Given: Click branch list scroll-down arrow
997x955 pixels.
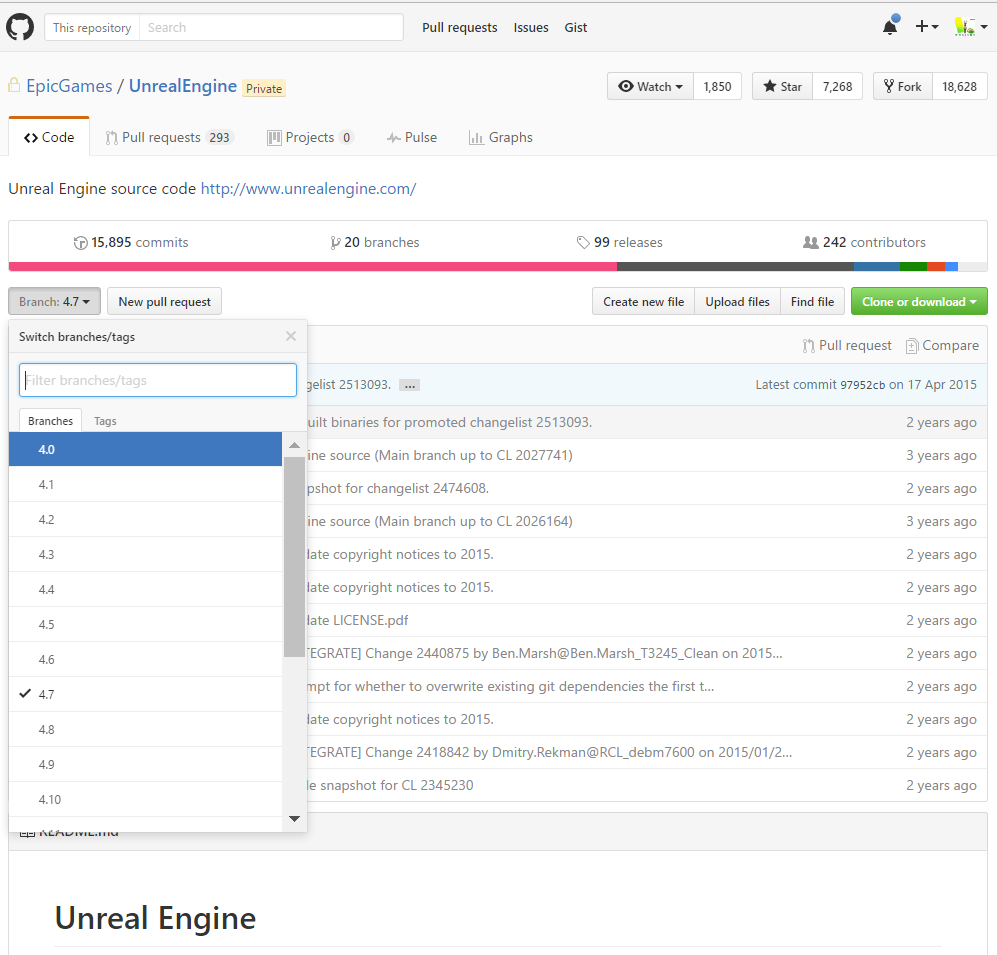Looking at the screenshot, I should pyautogui.click(x=294, y=819).
